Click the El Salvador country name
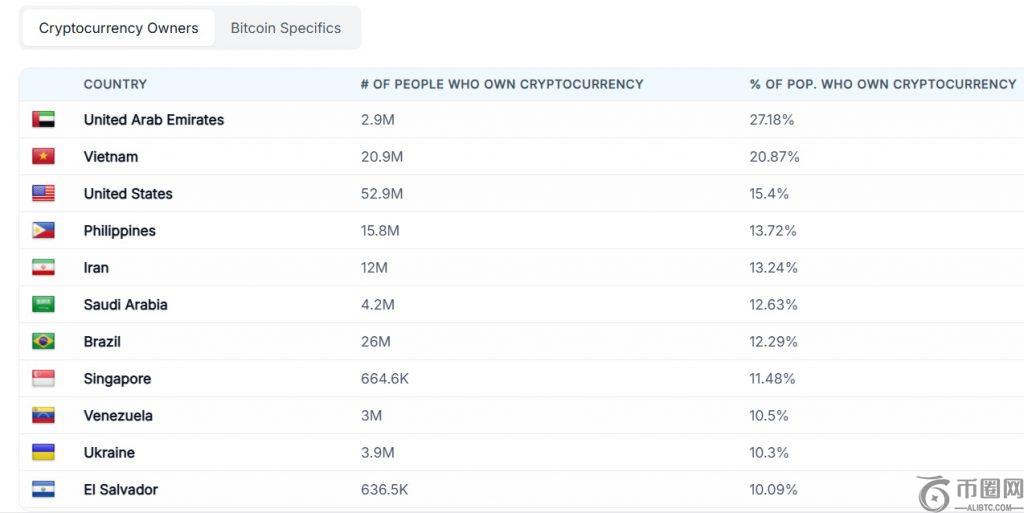Viewport: 1024px width, 513px height. coord(121,490)
